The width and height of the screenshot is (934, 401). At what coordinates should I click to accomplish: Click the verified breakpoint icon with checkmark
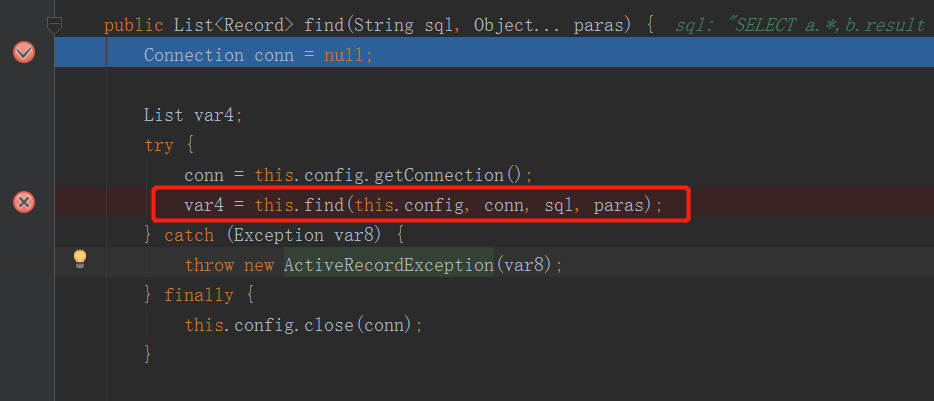pyautogui.click(x=24, y=53)
